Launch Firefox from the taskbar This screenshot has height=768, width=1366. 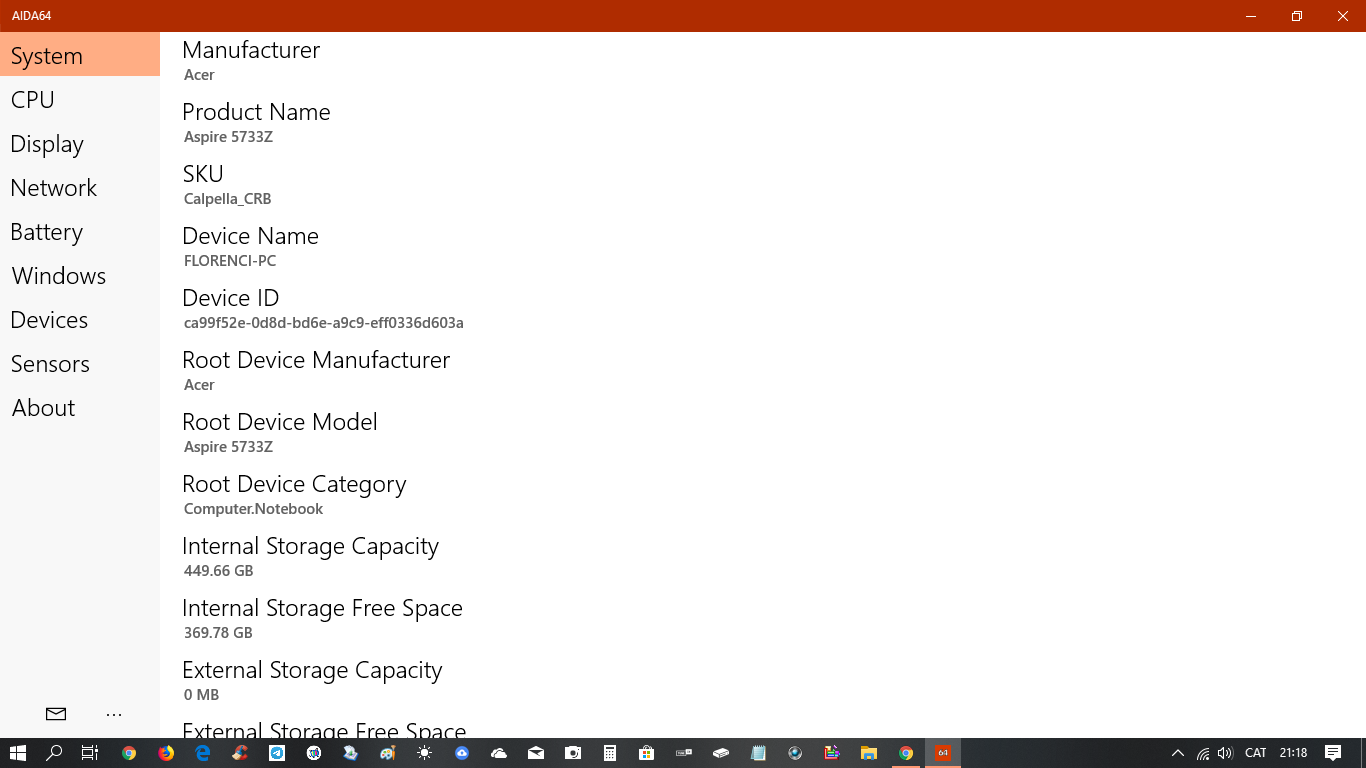pyautogui.click(x=166, y=753)
